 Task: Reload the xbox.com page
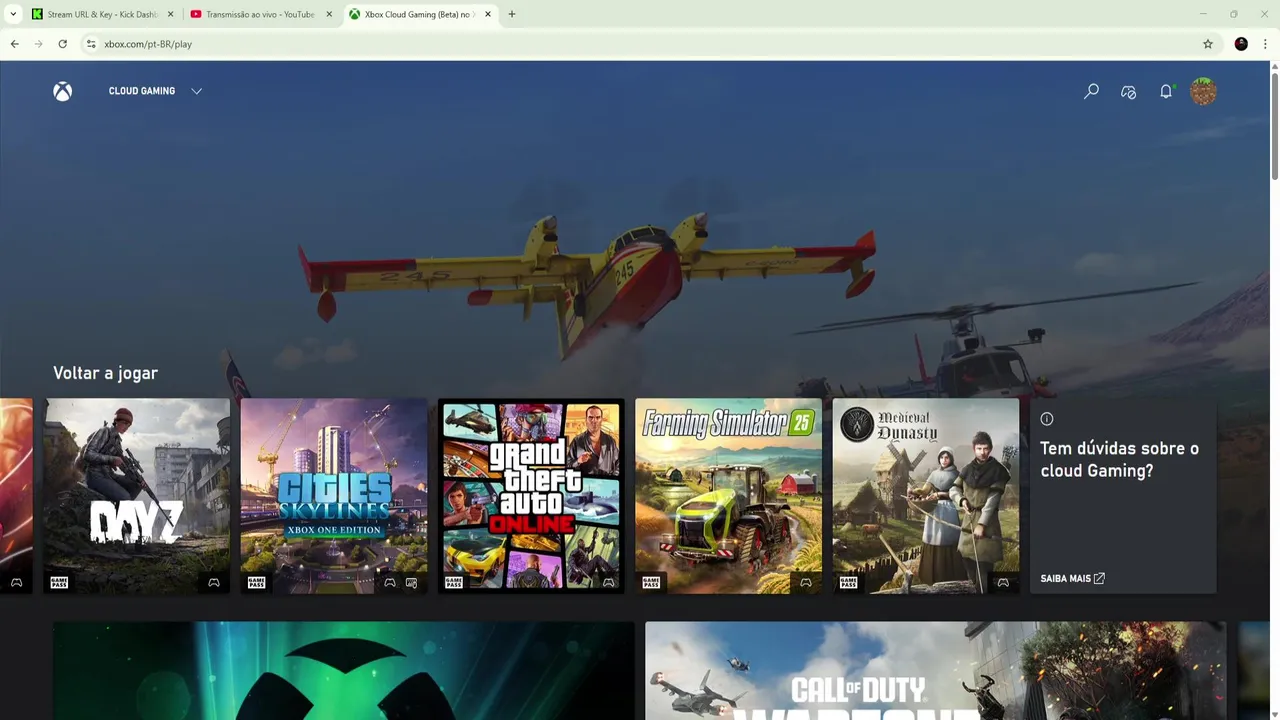click(62, 44)
